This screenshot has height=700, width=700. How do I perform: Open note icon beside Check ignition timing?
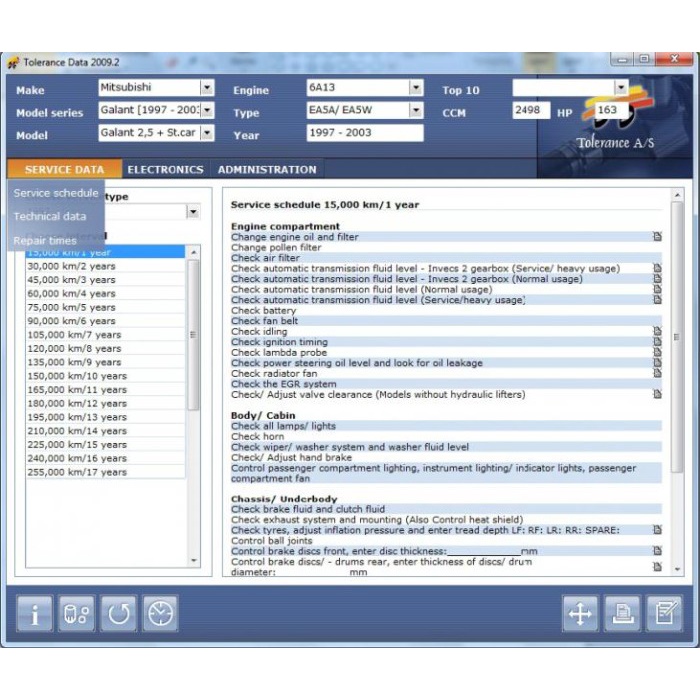[x=657, y=342]
